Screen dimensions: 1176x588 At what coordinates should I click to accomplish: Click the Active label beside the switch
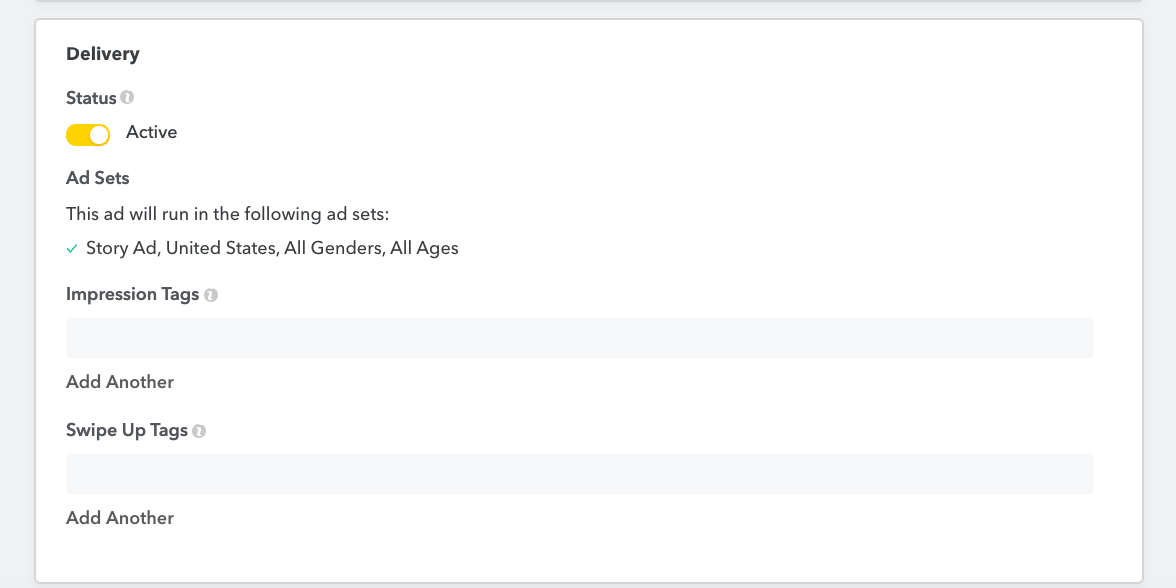pyautogui.click(x=151, y=132)
